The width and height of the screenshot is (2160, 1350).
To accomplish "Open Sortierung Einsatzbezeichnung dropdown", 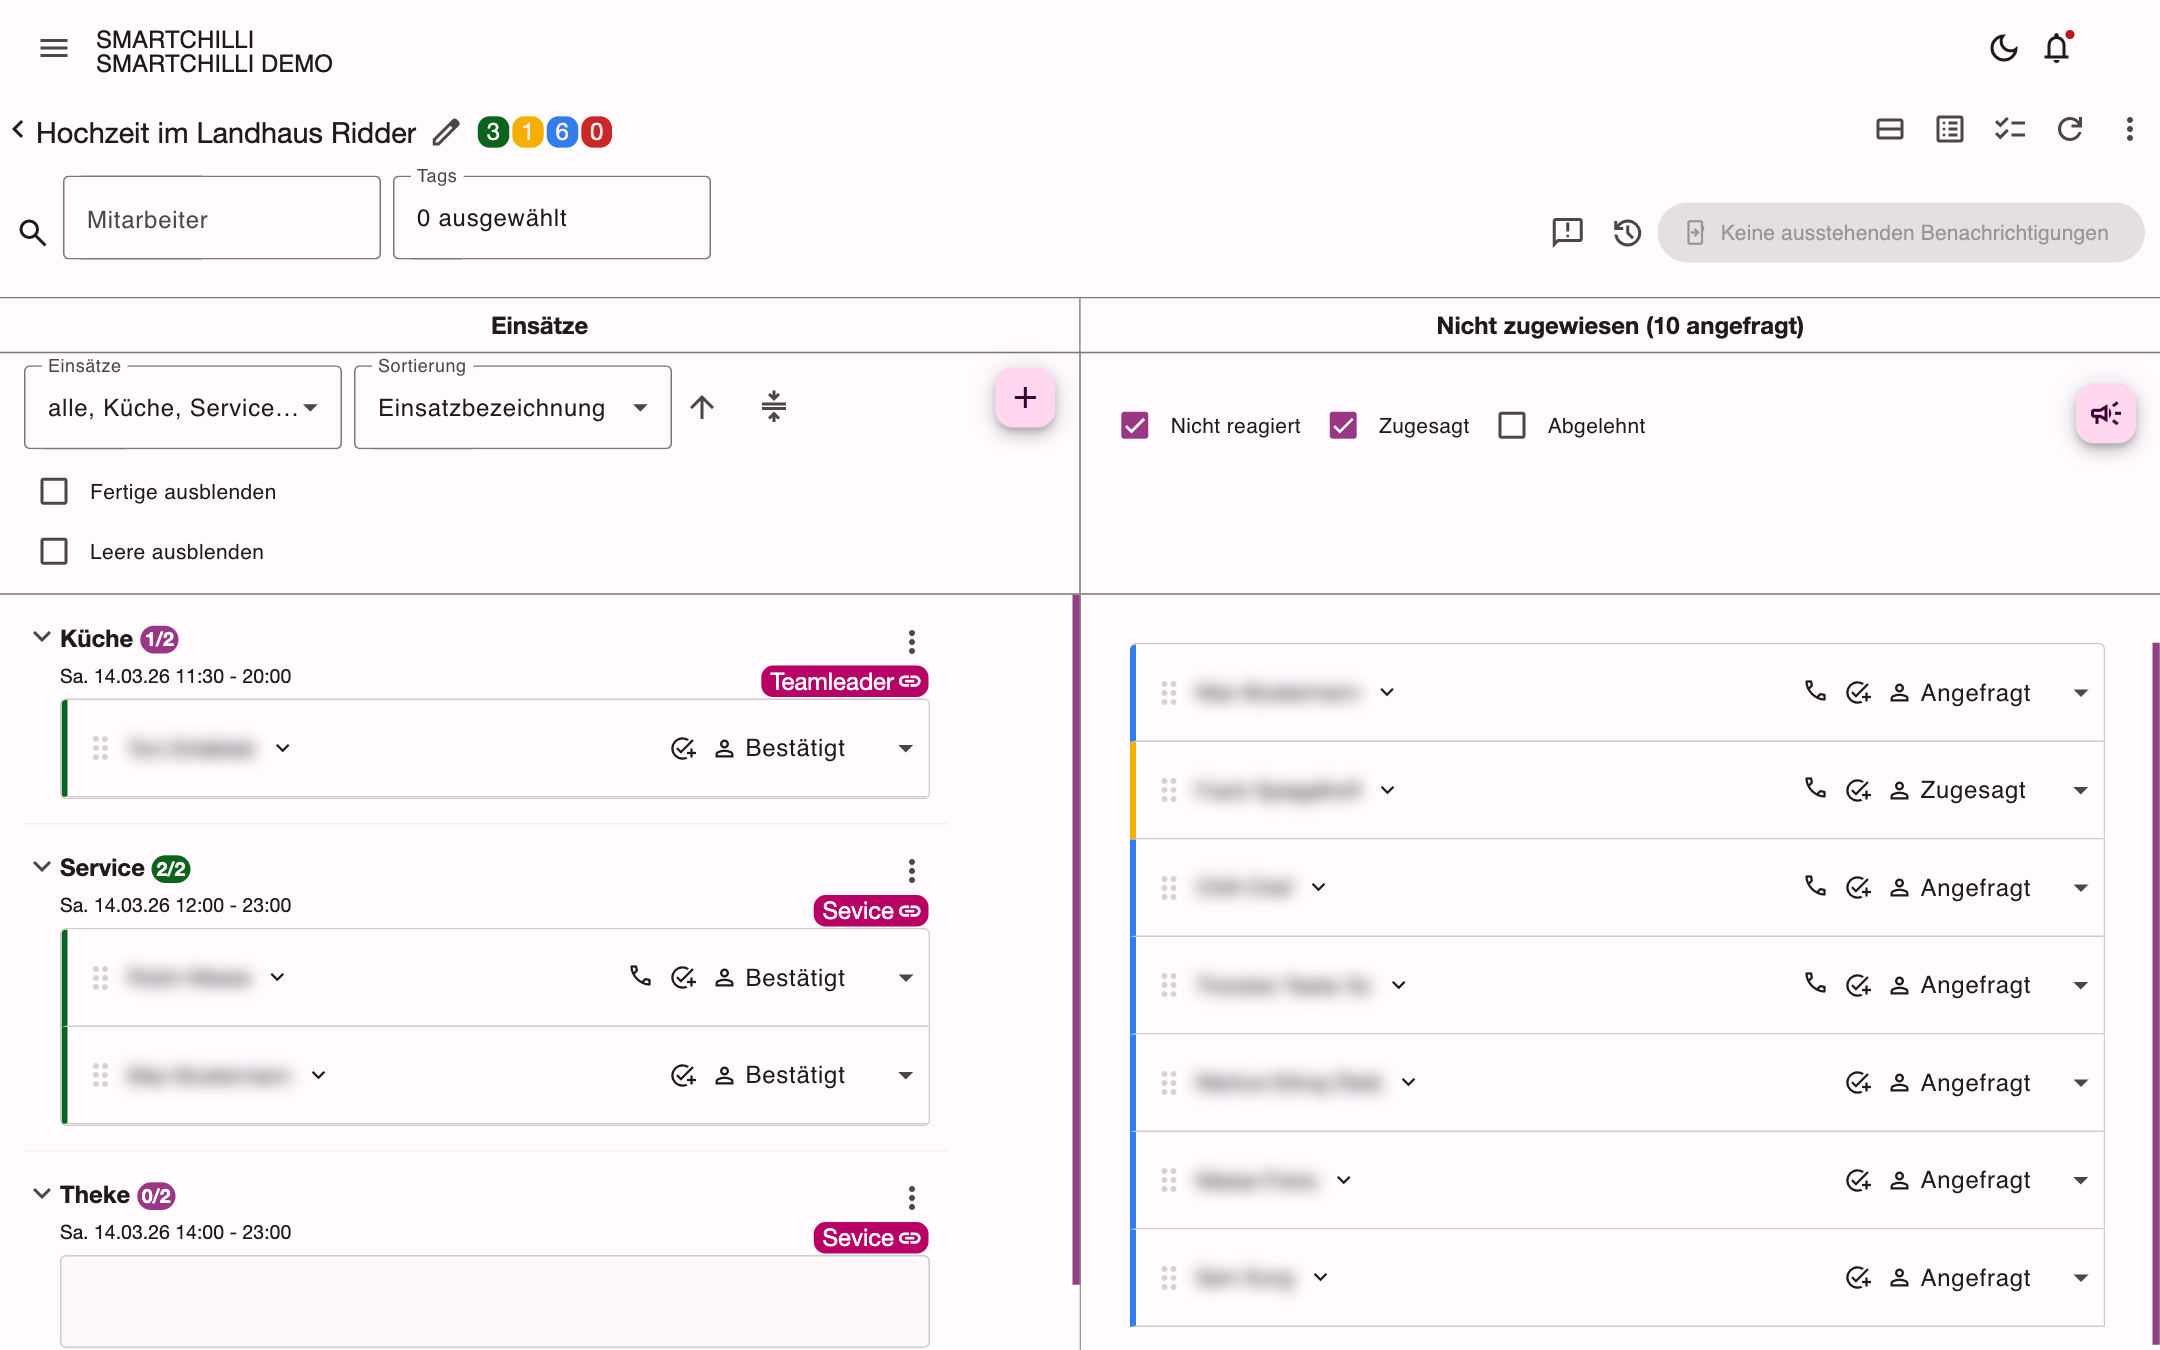I will coord(513,407).
